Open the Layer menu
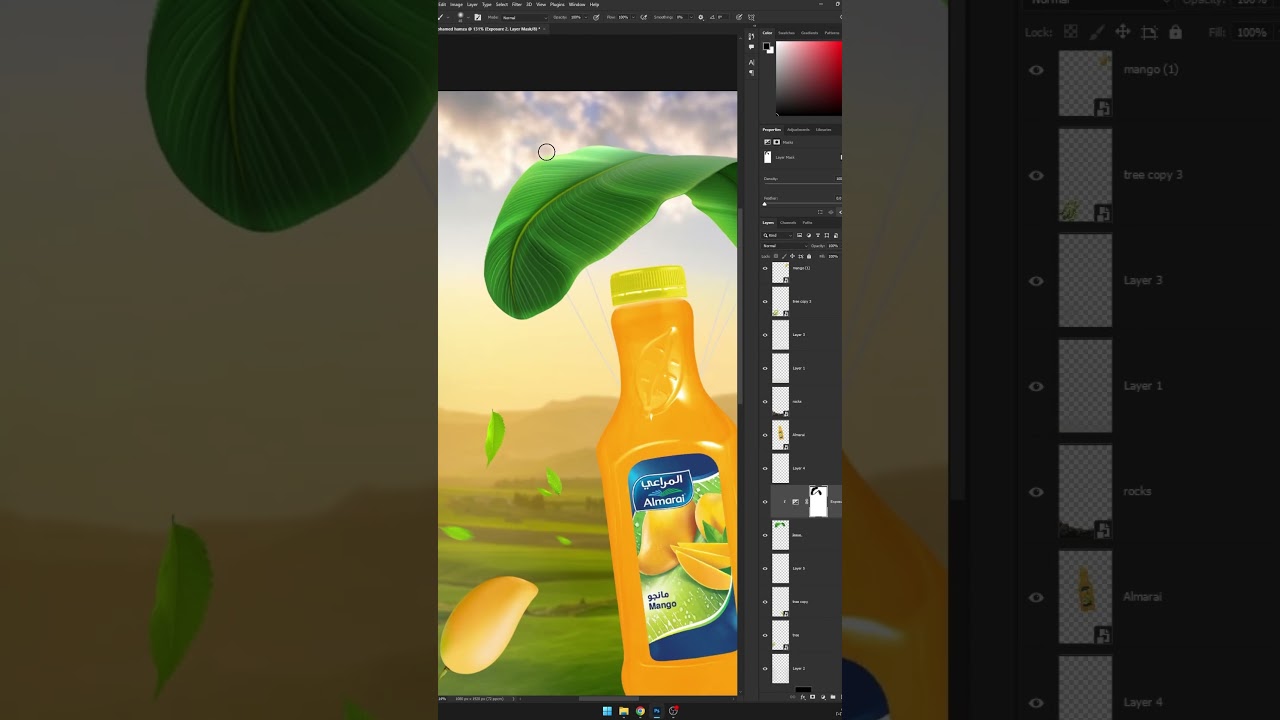Viewport: 1280px width, 720px height. pyautogui.click(x=472, y=4)
